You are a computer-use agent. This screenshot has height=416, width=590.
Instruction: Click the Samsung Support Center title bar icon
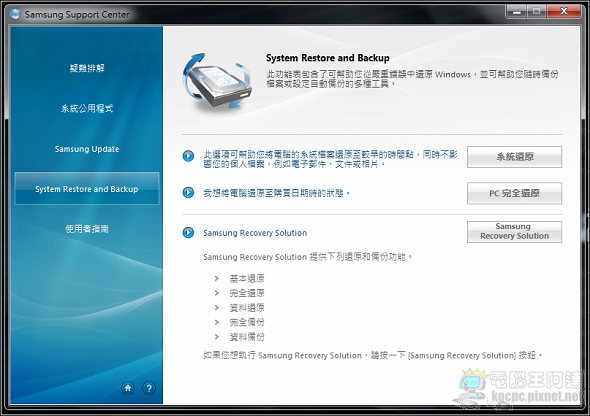(15, 14)
